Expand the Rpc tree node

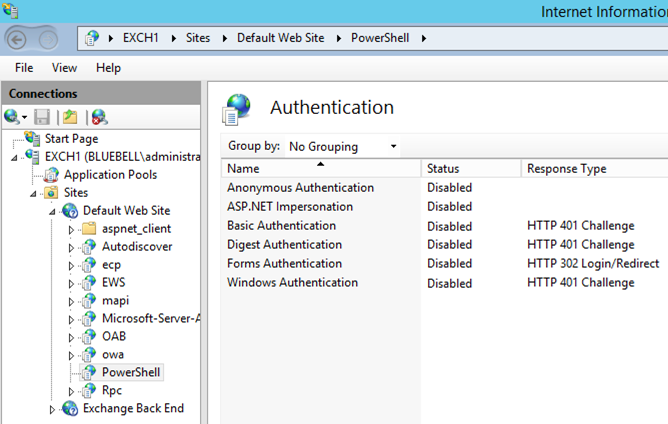(x=71, y=391)
